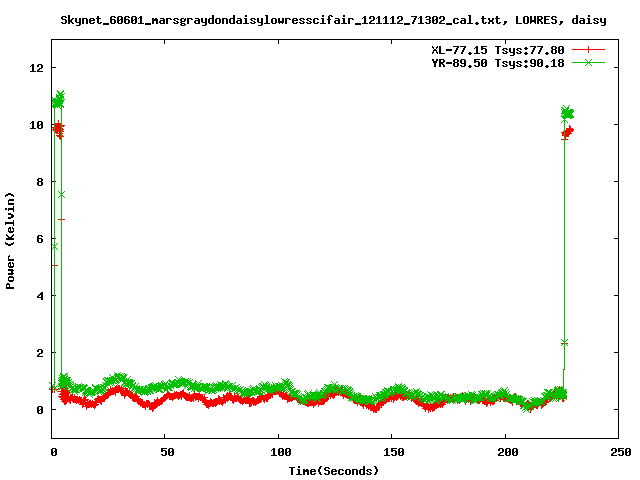
Task: Click the y-axis tick label 4
Action: click(x=40, y=296)
